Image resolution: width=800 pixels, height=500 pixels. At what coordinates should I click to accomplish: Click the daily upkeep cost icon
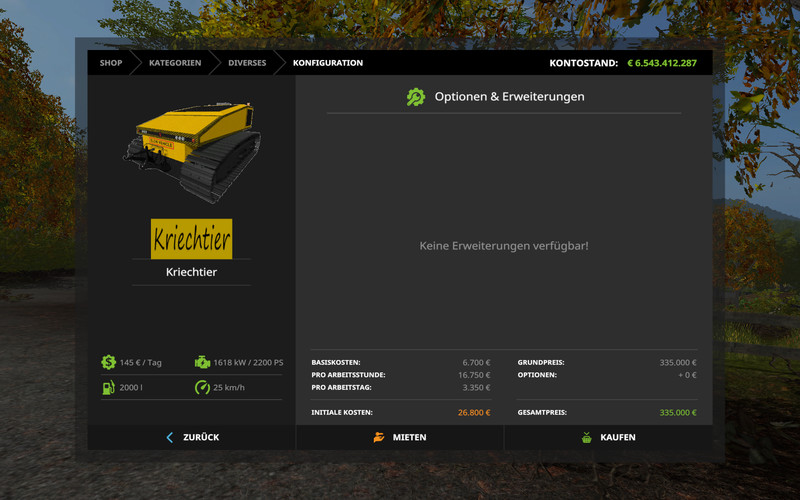(108, 362)
